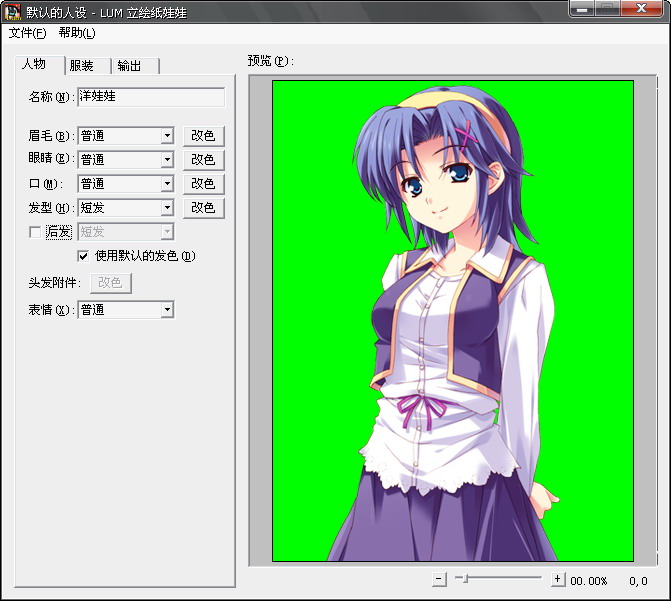Open the 表情 (expression) dropdown
671x601 pixels.
(x=167, y=310)
